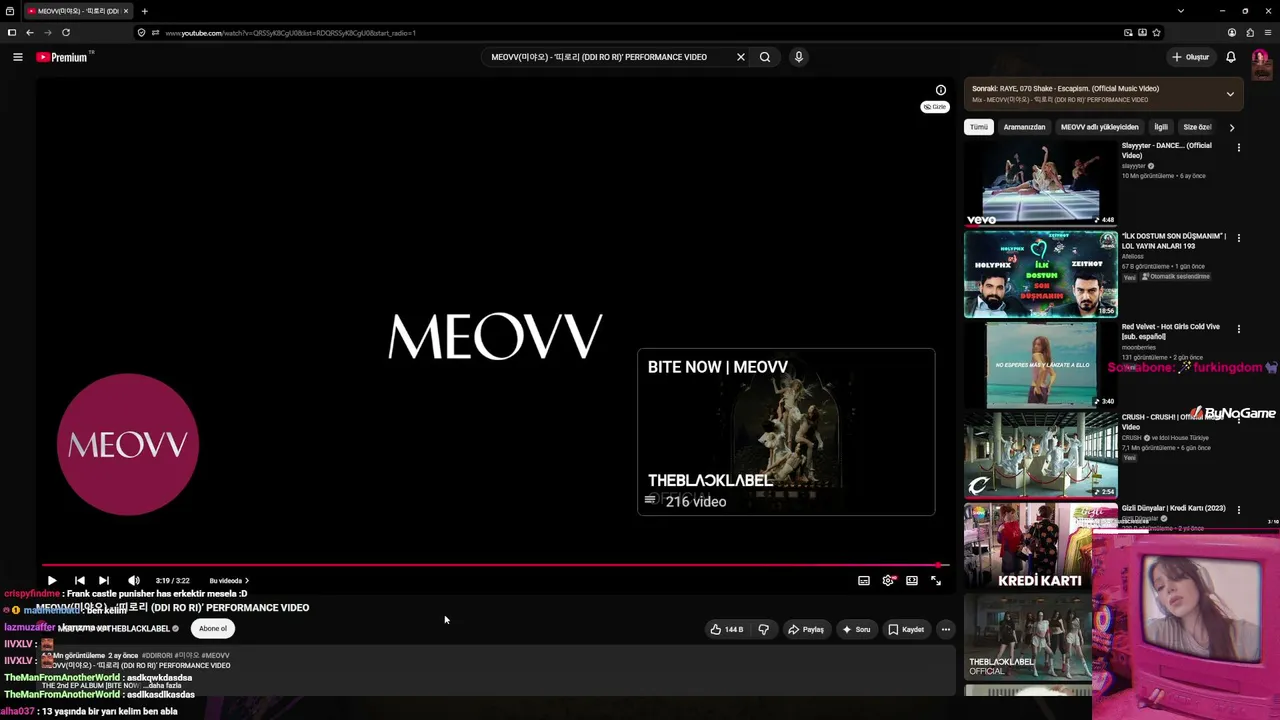
Task: Save the video with Kaydet
Action: 906,629
